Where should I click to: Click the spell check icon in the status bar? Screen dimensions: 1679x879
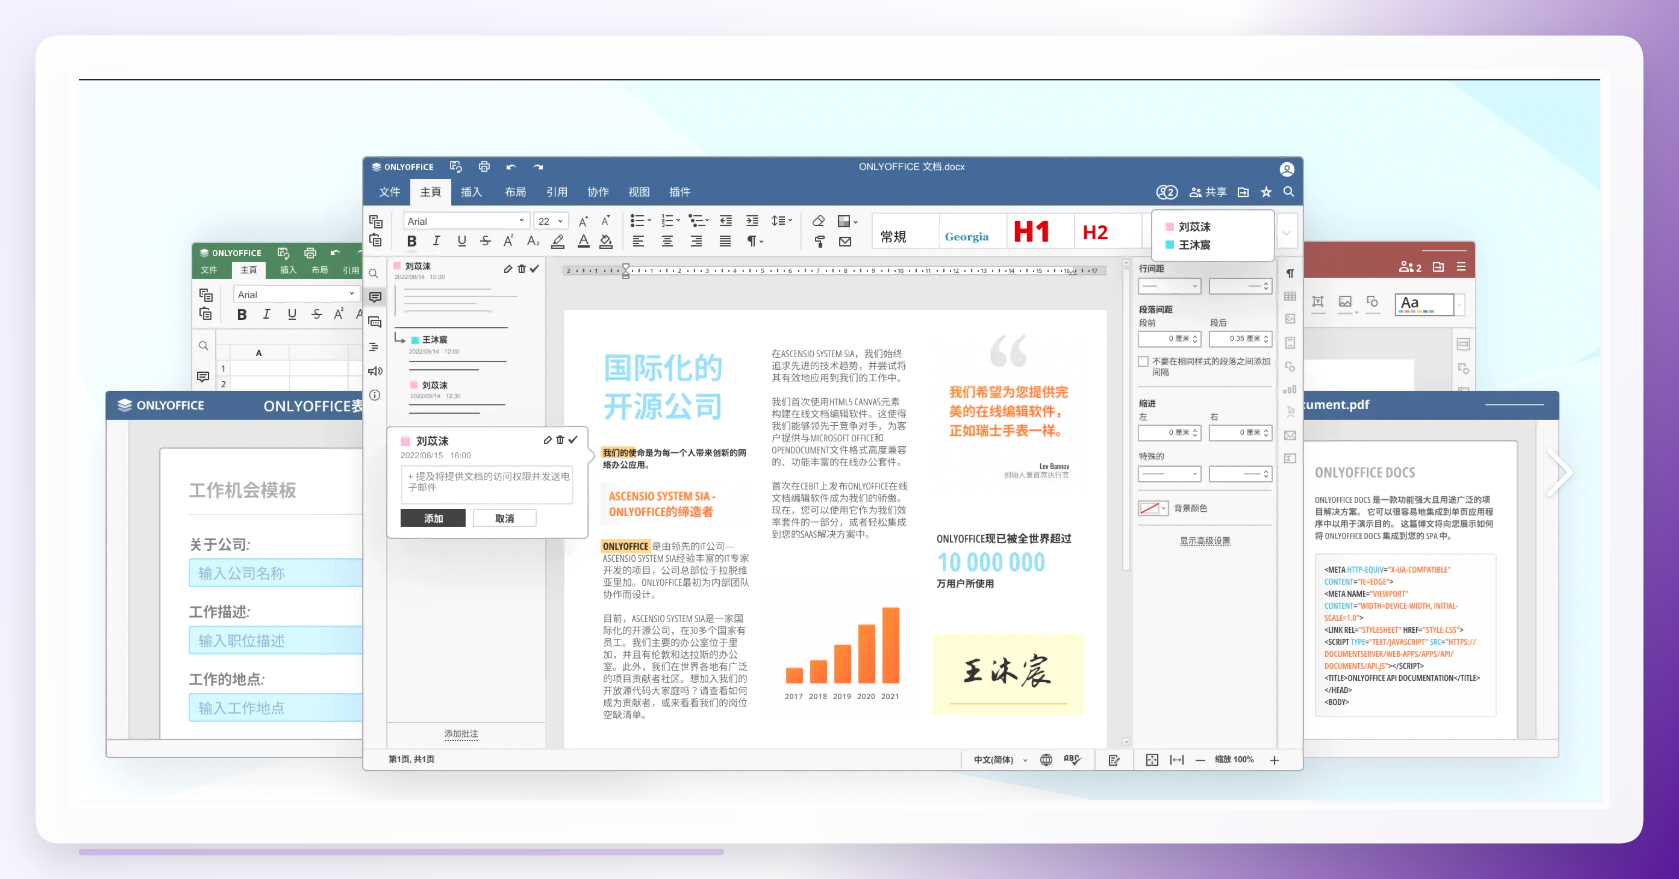(x=1072, y=760)
